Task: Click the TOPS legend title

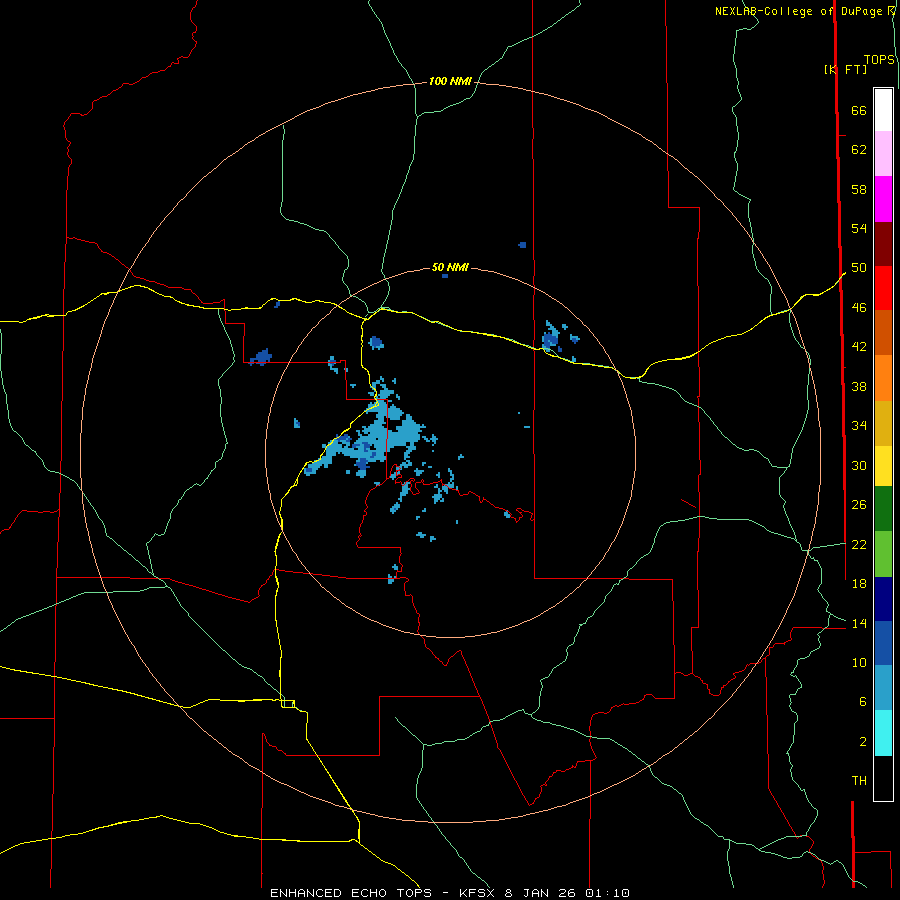Action: pos(879,60)
